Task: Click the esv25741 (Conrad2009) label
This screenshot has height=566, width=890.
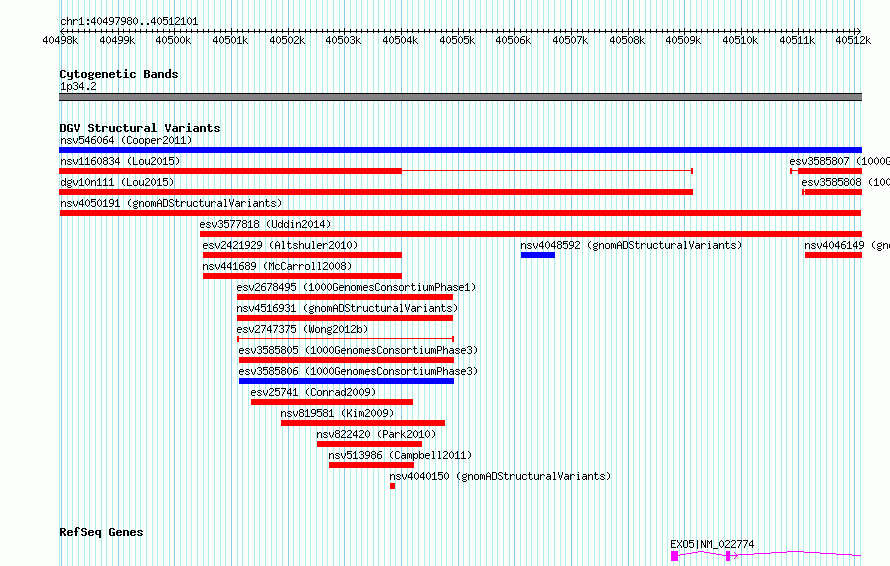Action: point(313,392)
